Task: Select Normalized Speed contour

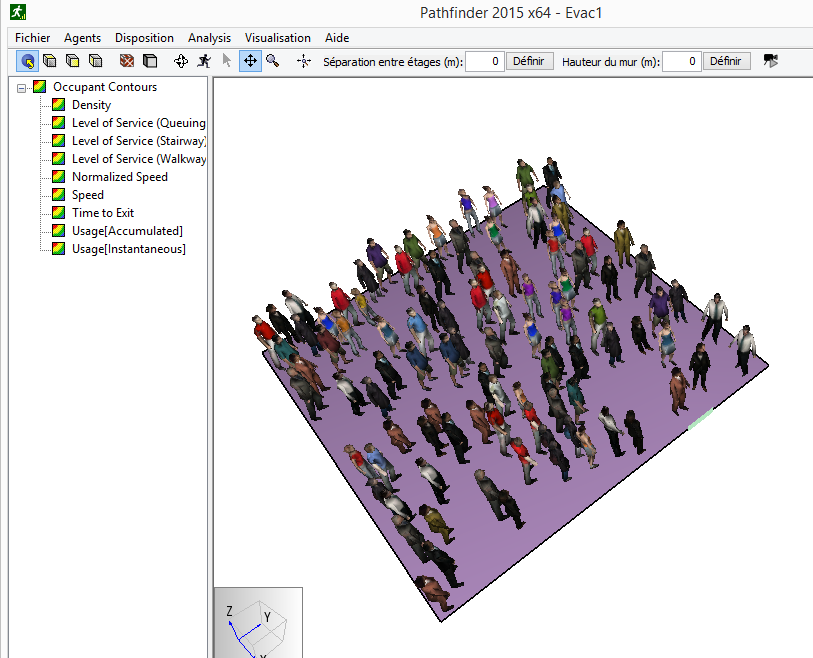Action: [120, 177]
